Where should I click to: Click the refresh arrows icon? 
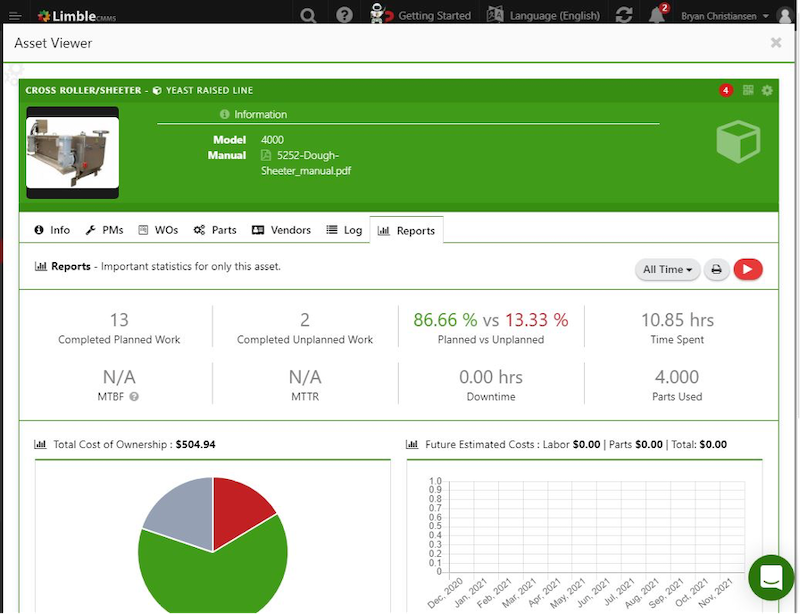point(624,15)
